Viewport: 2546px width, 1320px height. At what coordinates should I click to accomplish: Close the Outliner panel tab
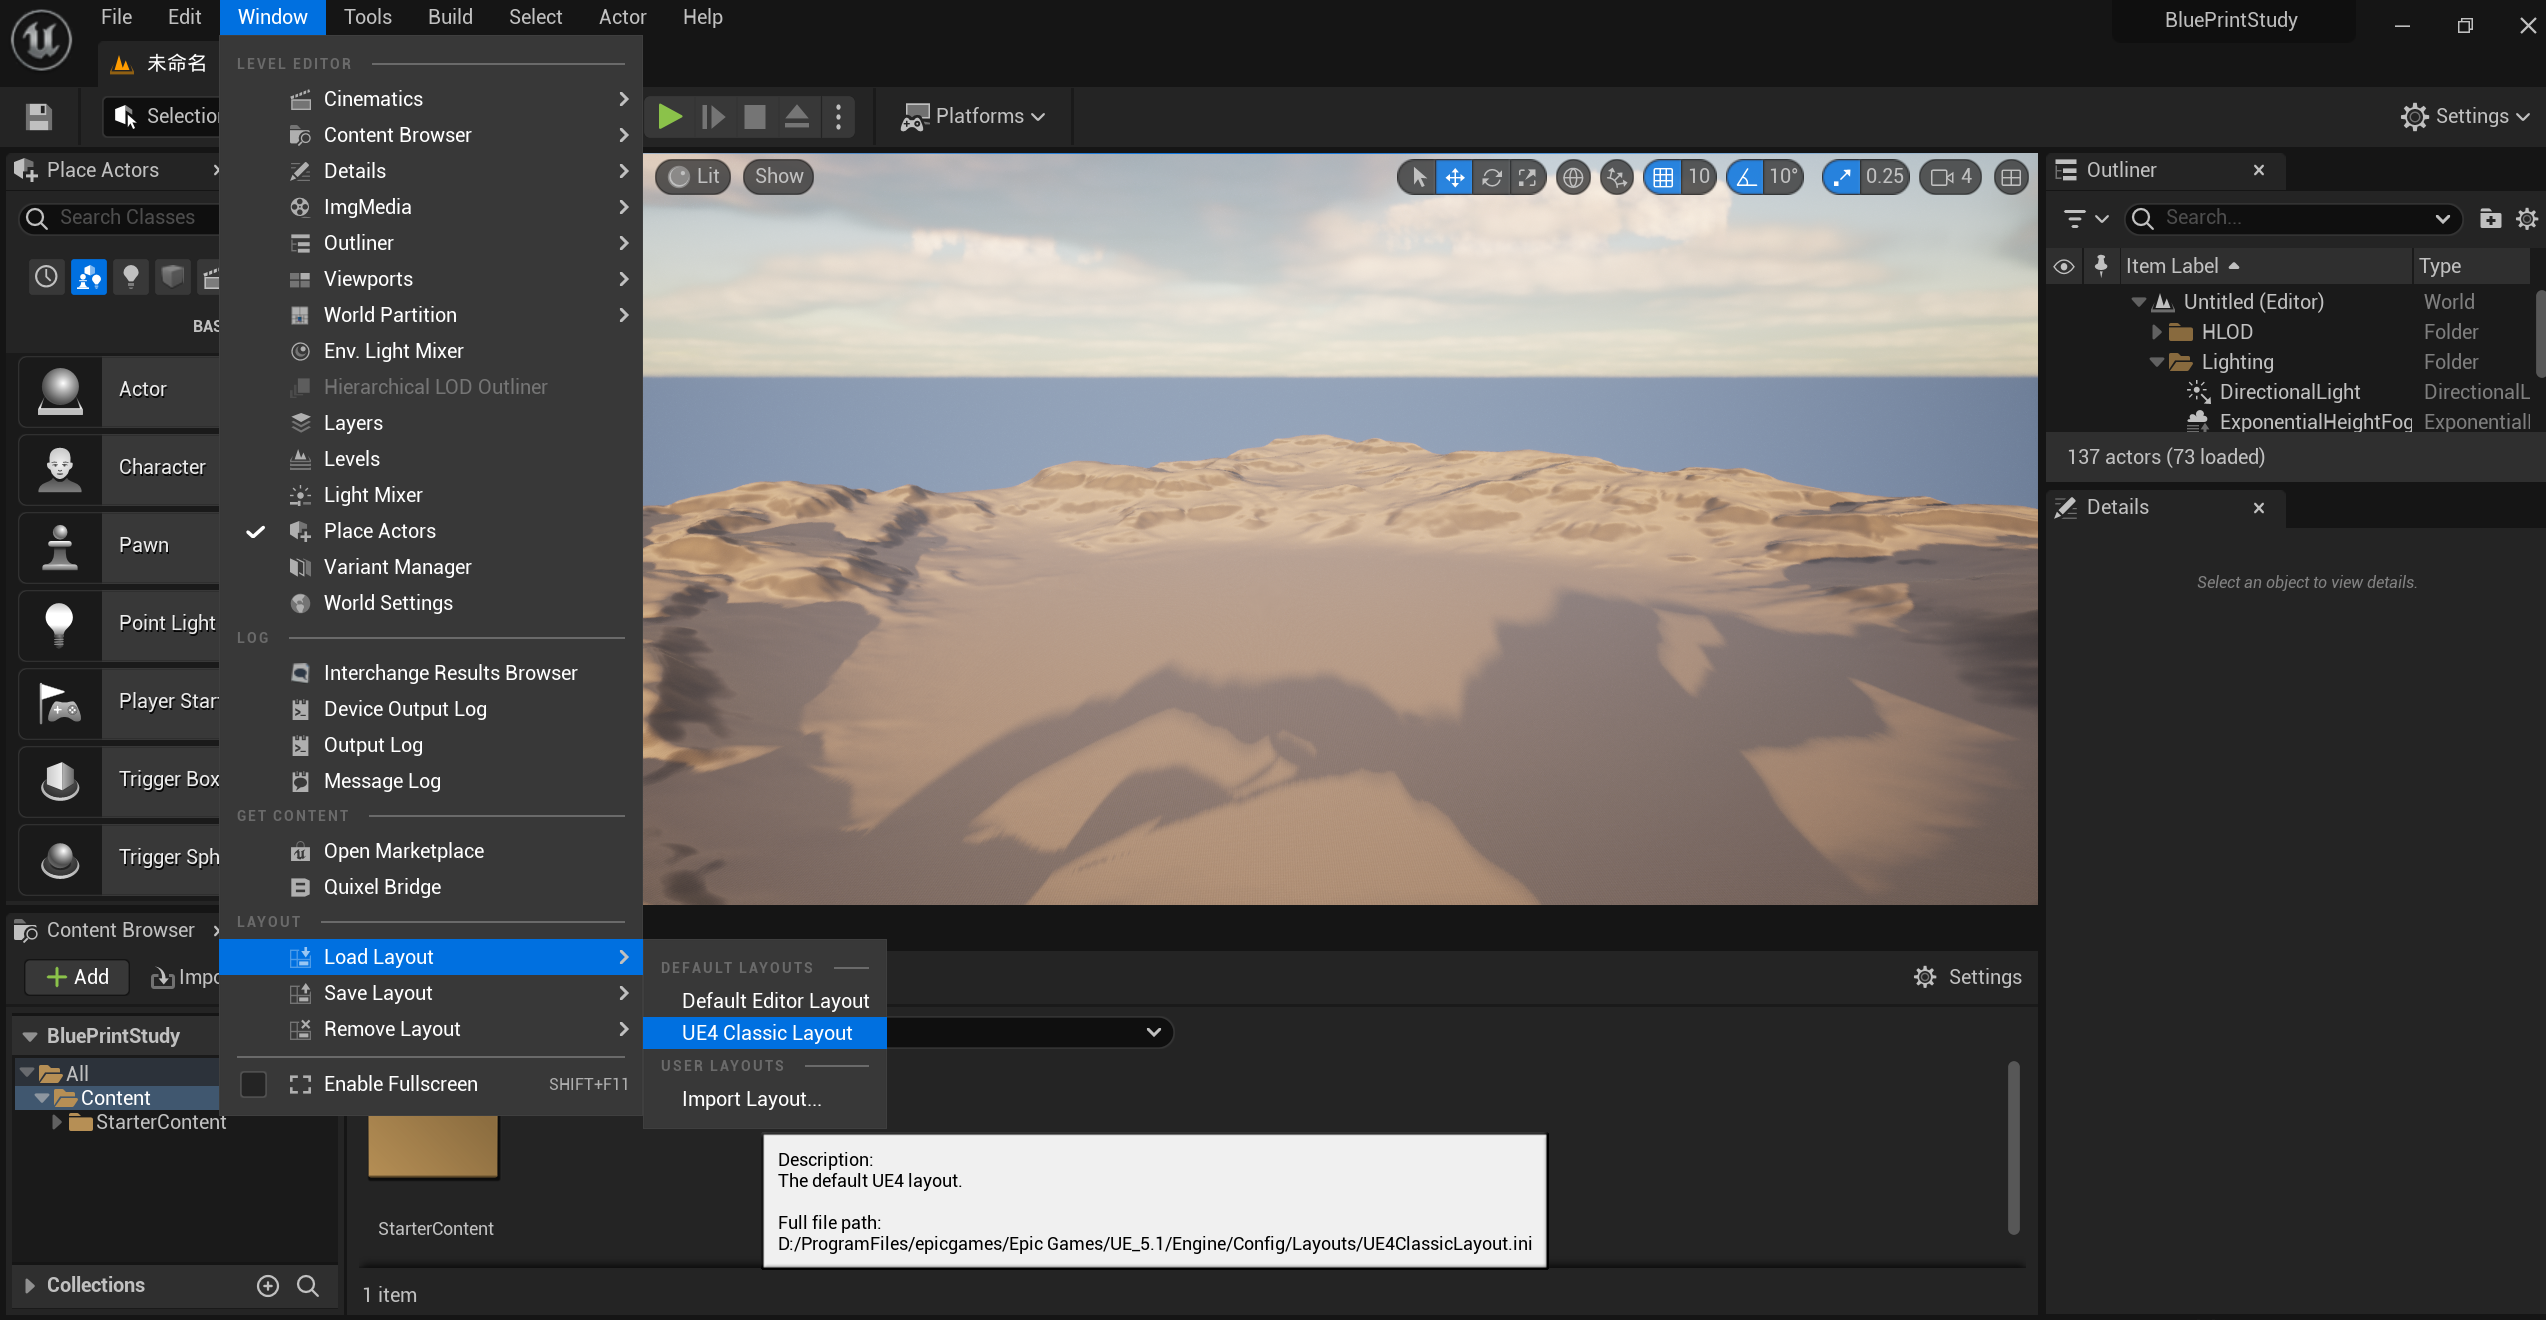(x=2259, y=171)
